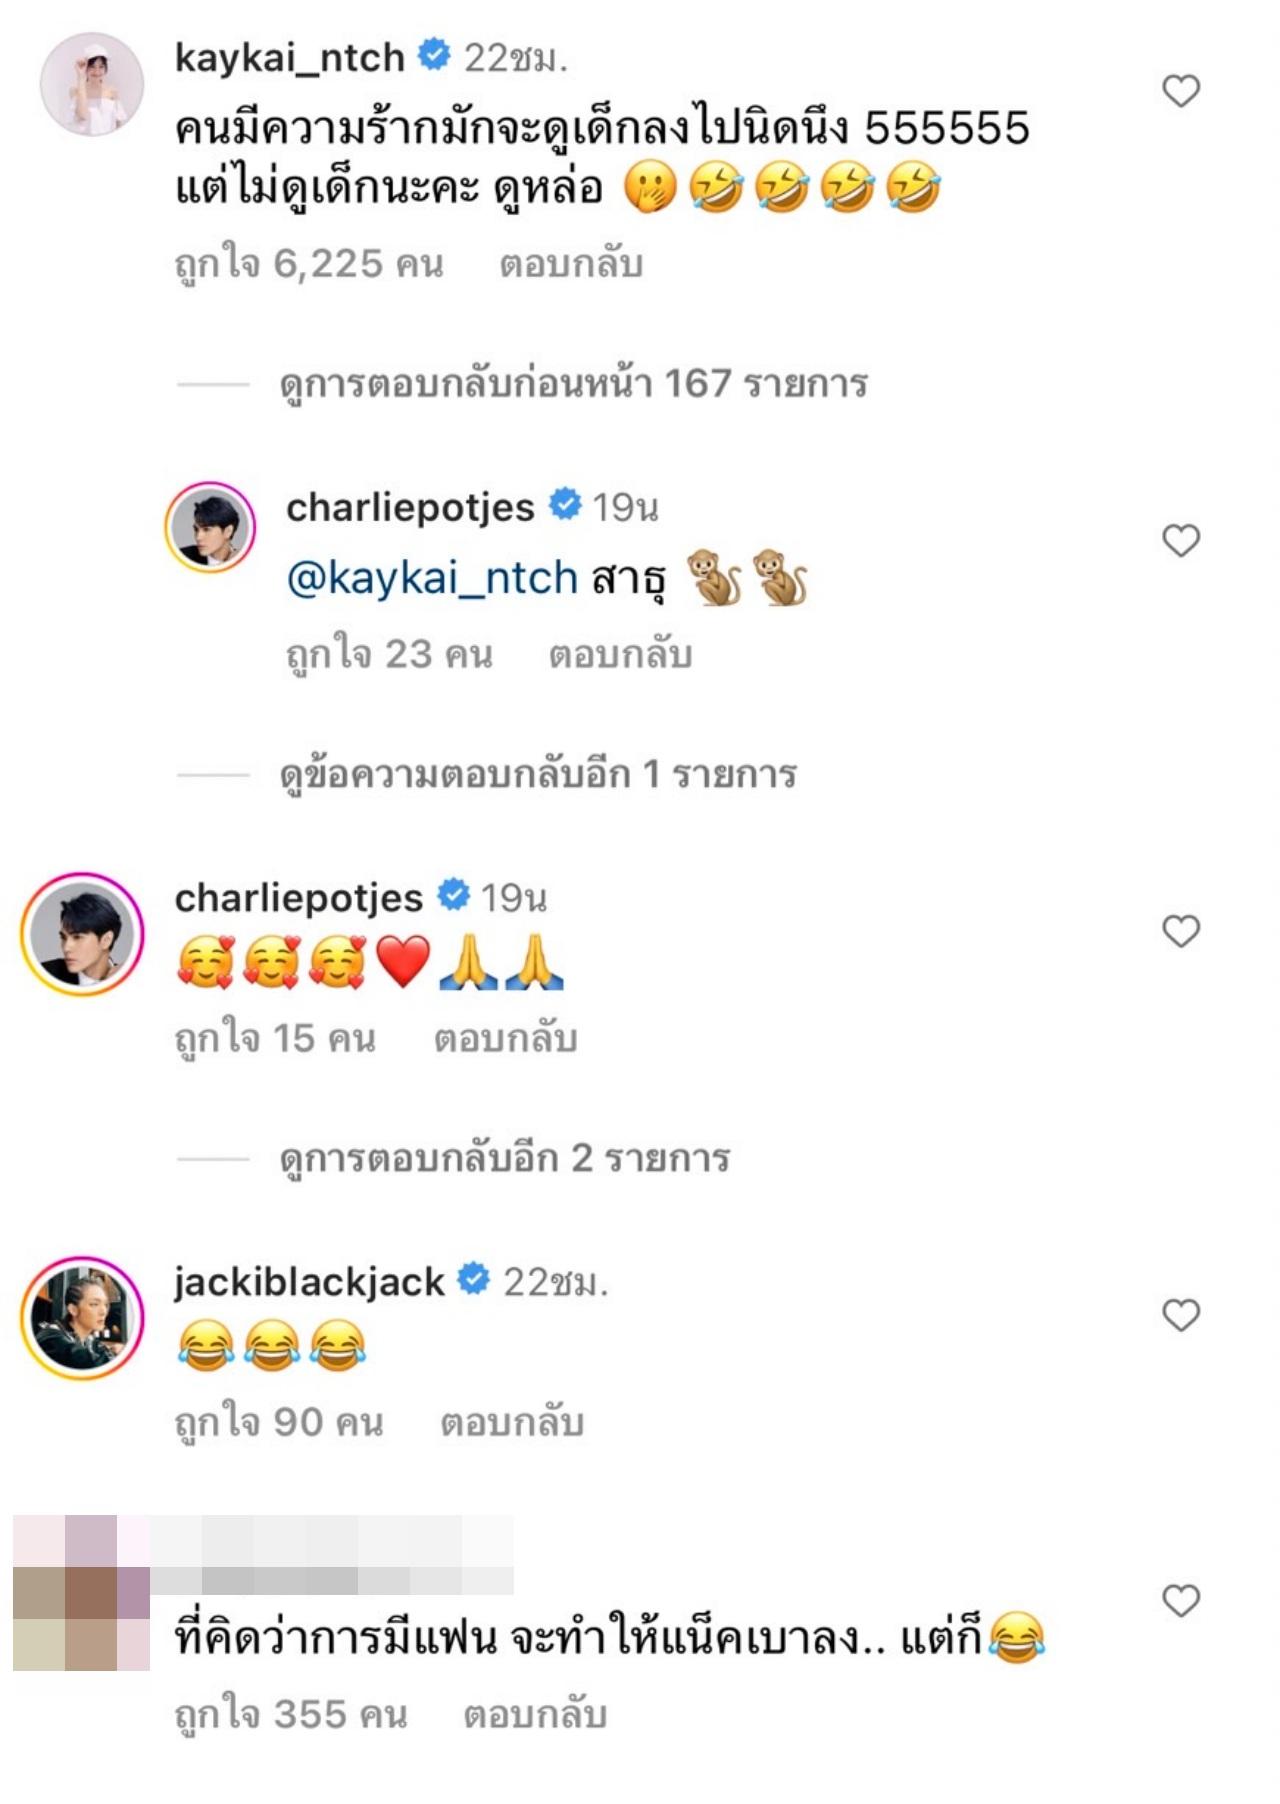Image resolution: width=1280 pixels, height=1804 pixels.
Task: Tap the verified badge beside kaykai_ntch
Action: 433,56
